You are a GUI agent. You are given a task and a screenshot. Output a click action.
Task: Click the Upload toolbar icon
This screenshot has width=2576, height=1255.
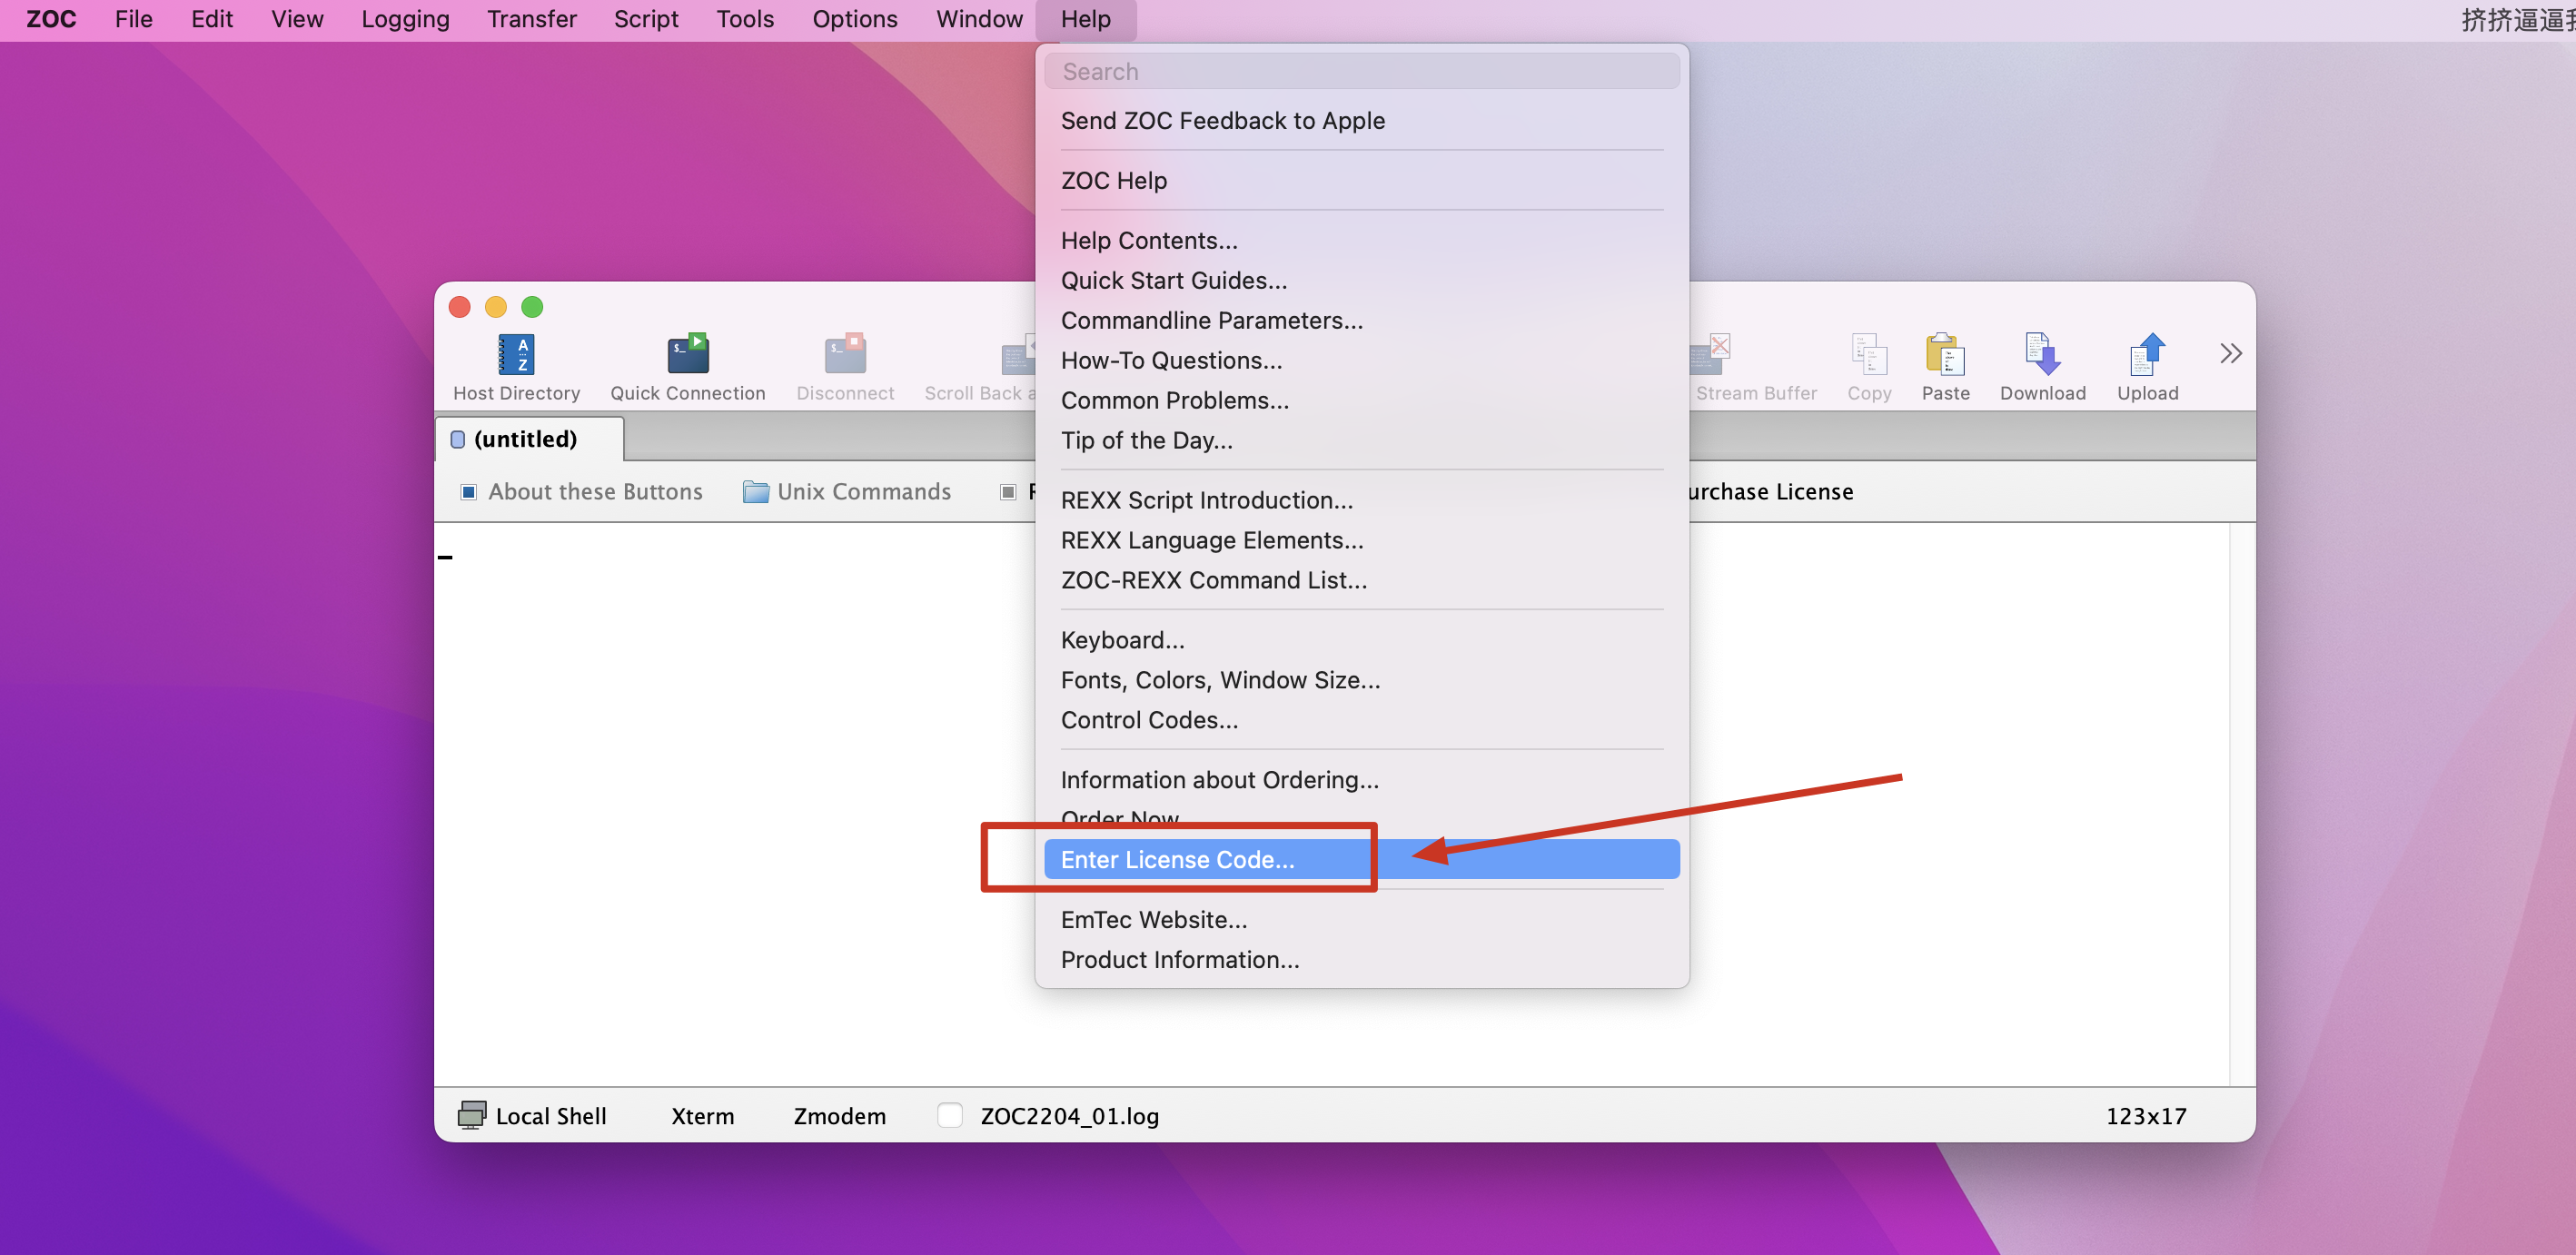coord(2146,354)
